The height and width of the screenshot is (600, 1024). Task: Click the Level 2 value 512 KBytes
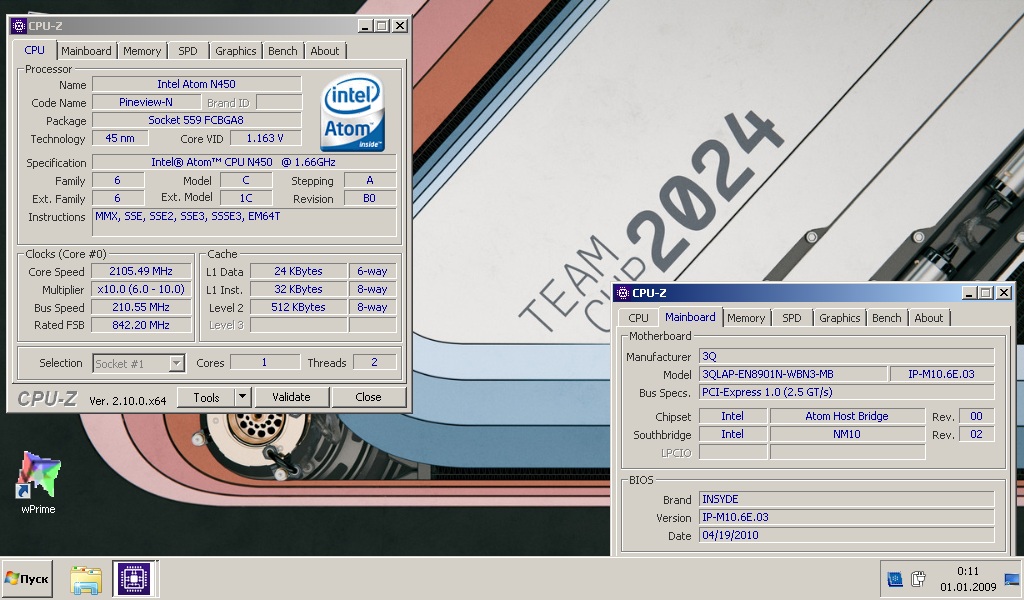click(298, 307)
